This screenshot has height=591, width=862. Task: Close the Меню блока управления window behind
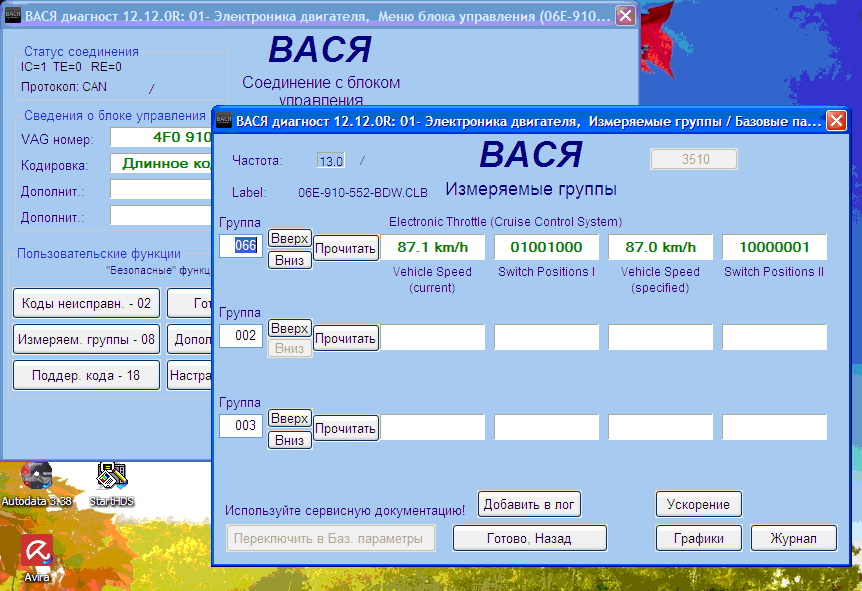point(625,16)
